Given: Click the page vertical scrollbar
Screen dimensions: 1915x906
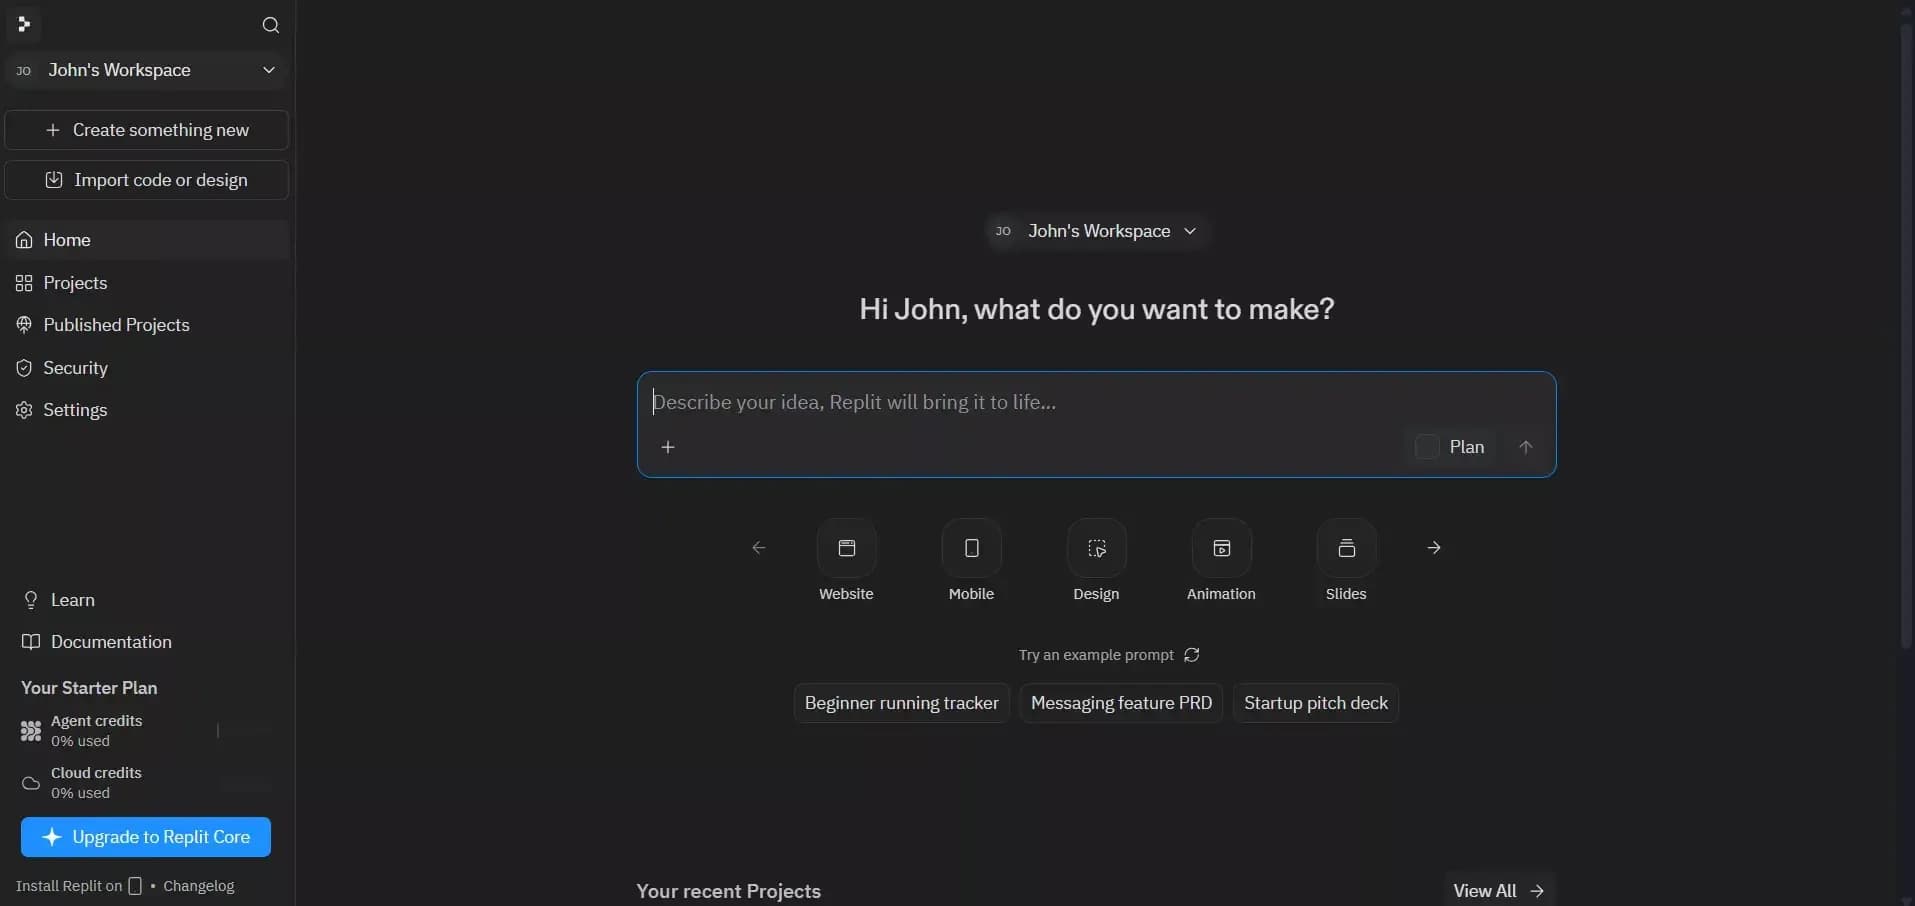Looking at the screenshot, I should tap(1906, 335).
